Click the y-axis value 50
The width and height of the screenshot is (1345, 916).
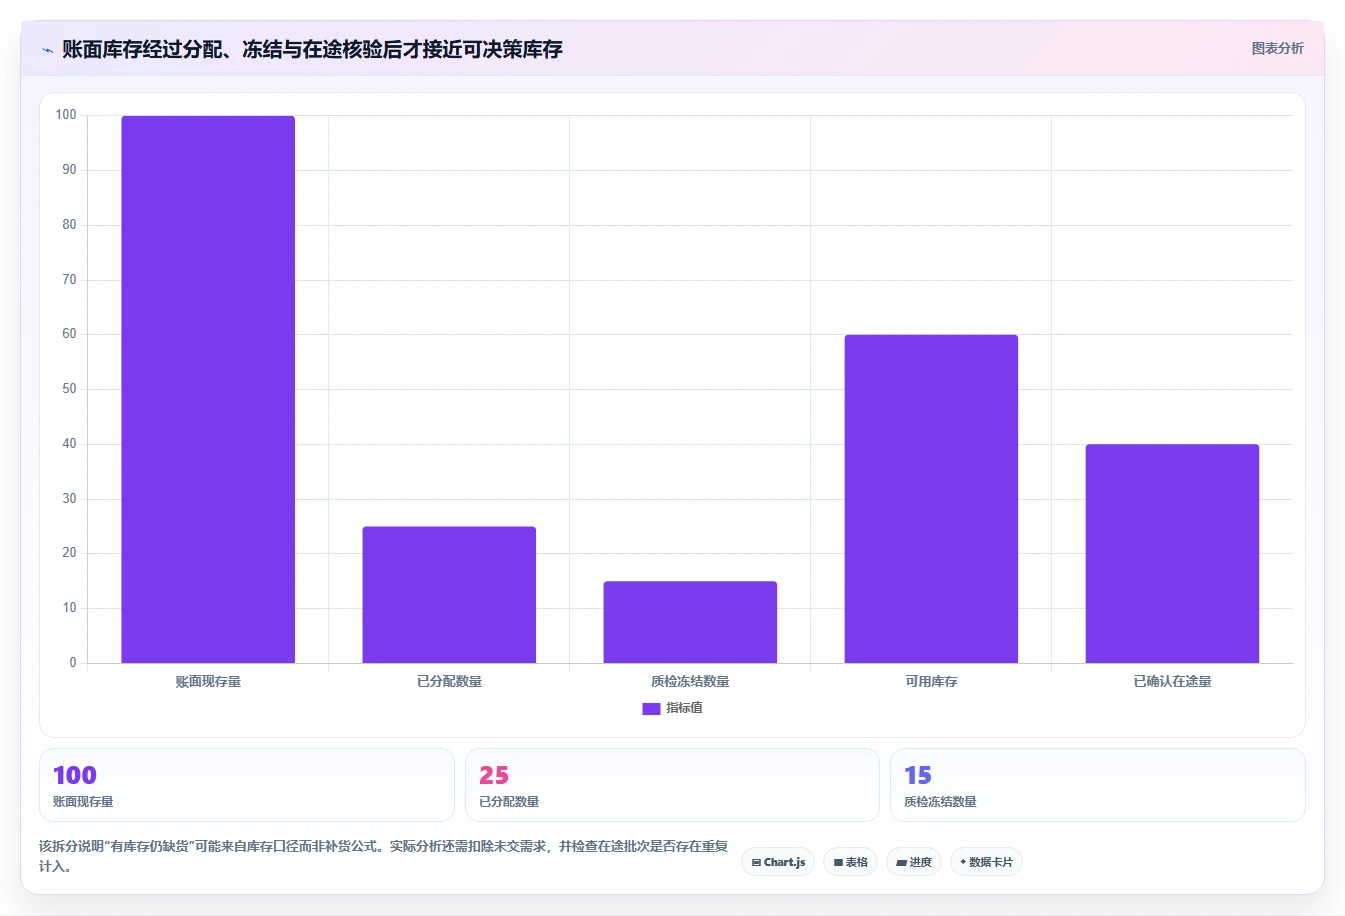(69, 389)
